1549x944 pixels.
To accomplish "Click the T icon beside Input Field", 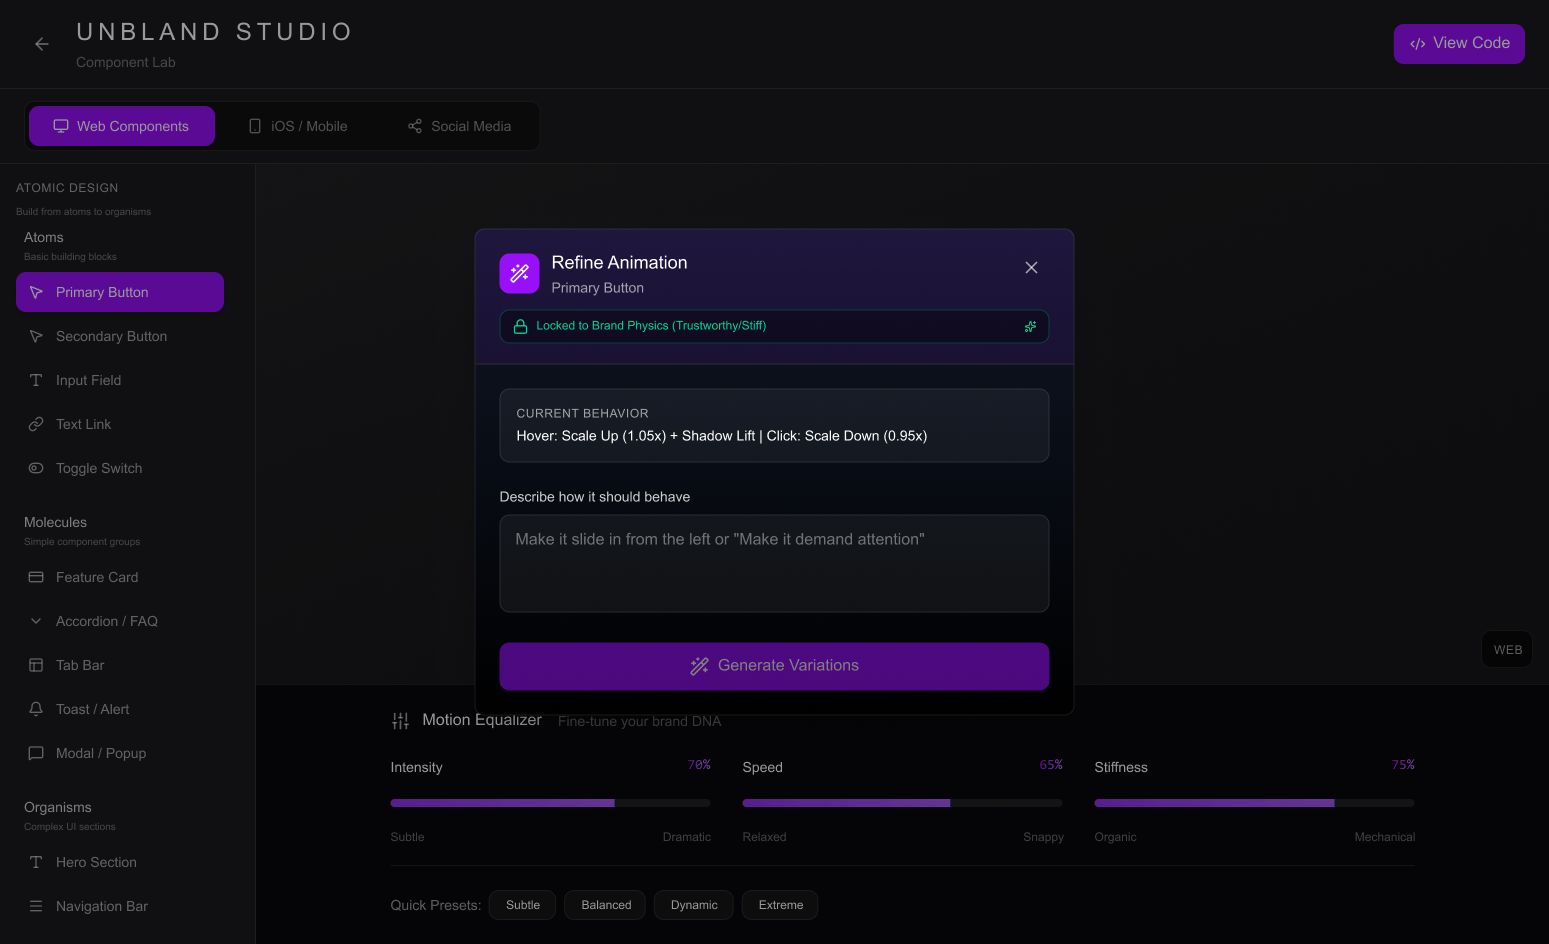I will [x=36, y=380].
